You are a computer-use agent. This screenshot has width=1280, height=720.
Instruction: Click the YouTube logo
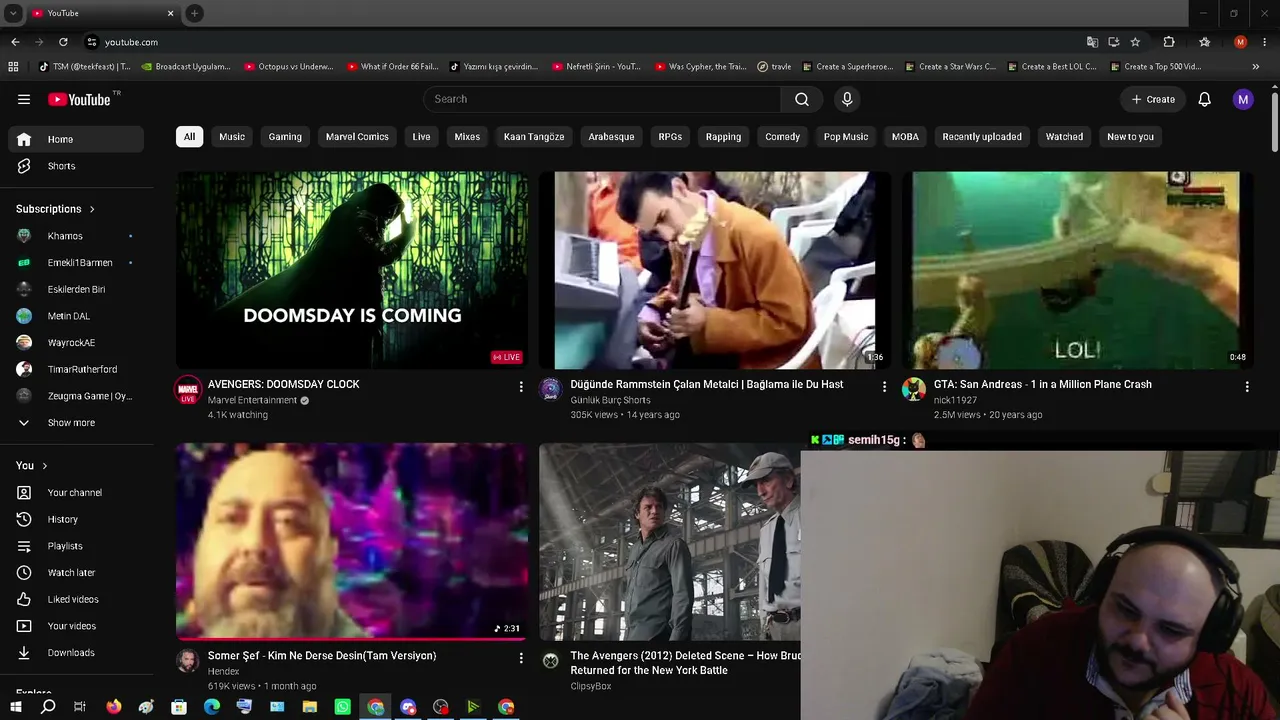click(80, 99)
